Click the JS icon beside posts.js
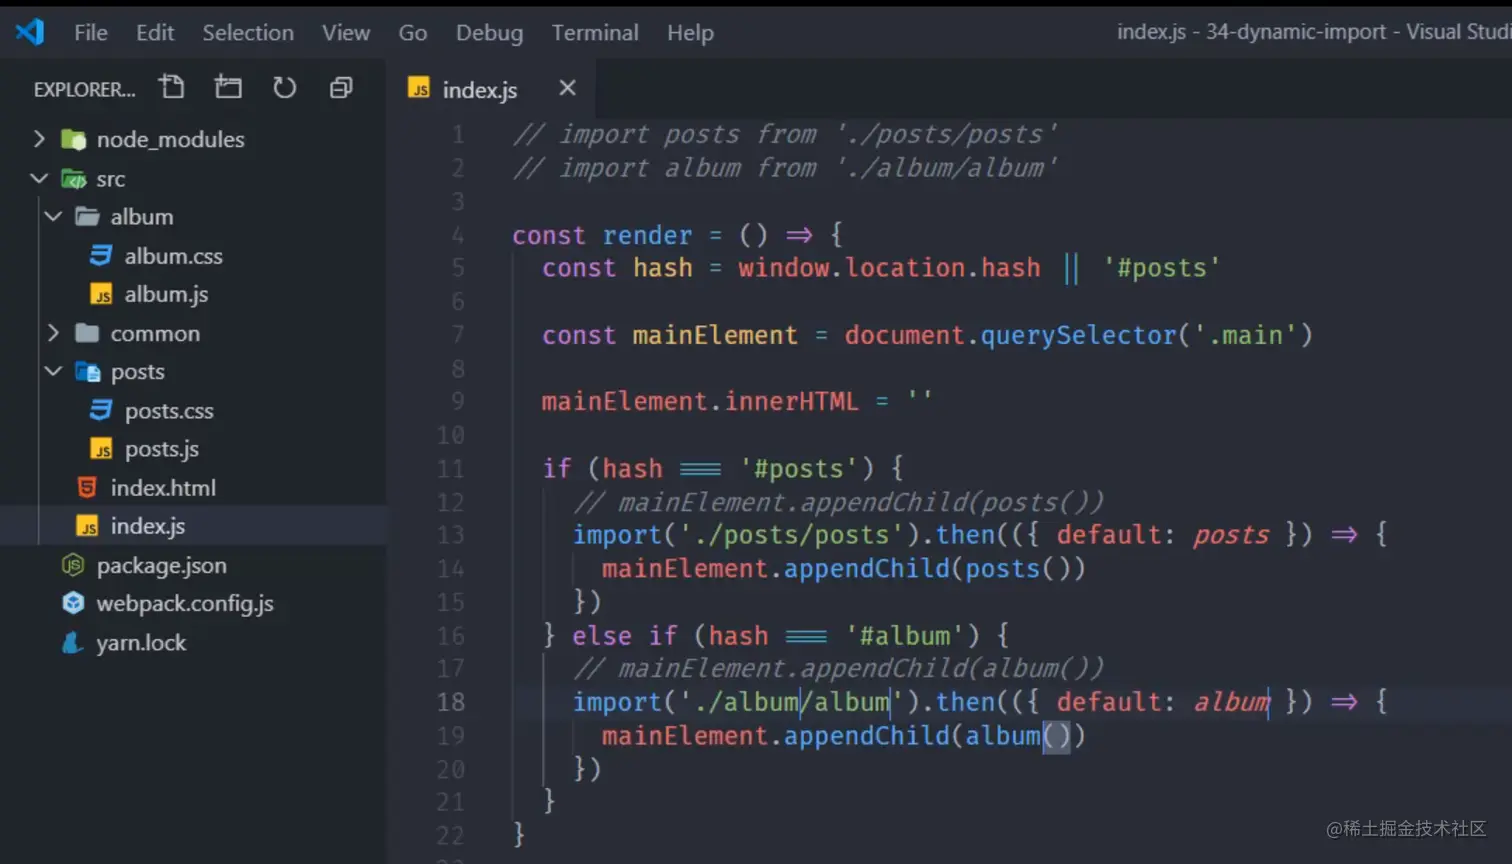The image size is (1512, 864). coord(101,449)
